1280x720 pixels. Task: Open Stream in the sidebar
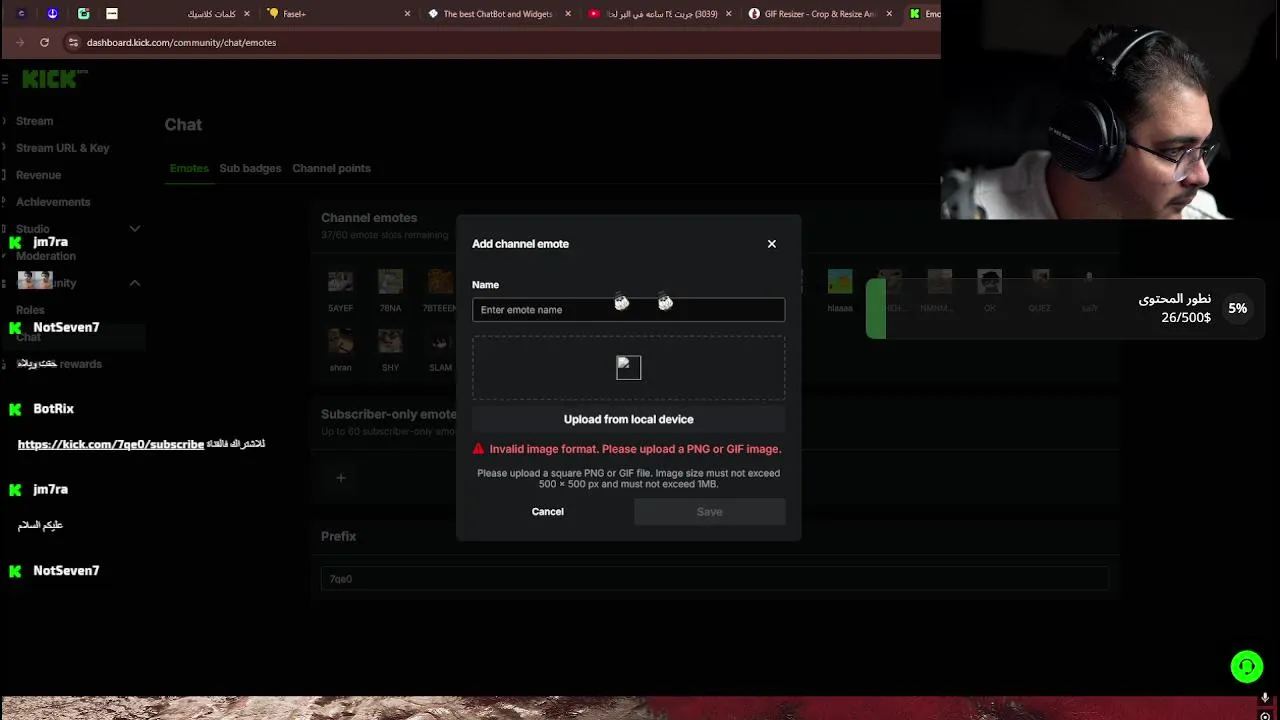coord(34,121)
